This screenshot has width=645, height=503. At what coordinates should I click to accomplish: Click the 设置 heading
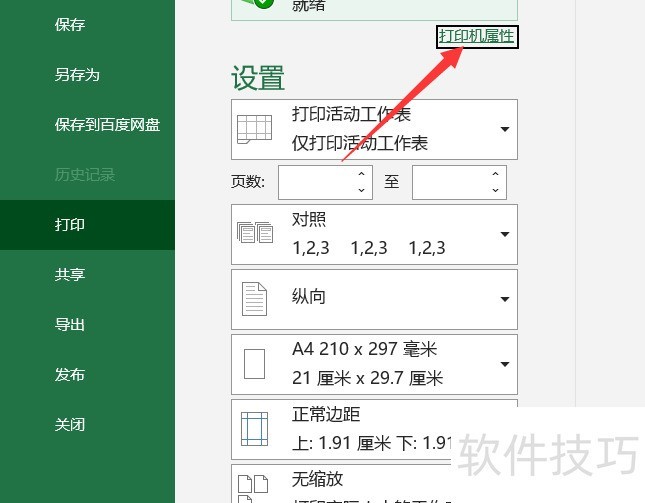point(258,78)
